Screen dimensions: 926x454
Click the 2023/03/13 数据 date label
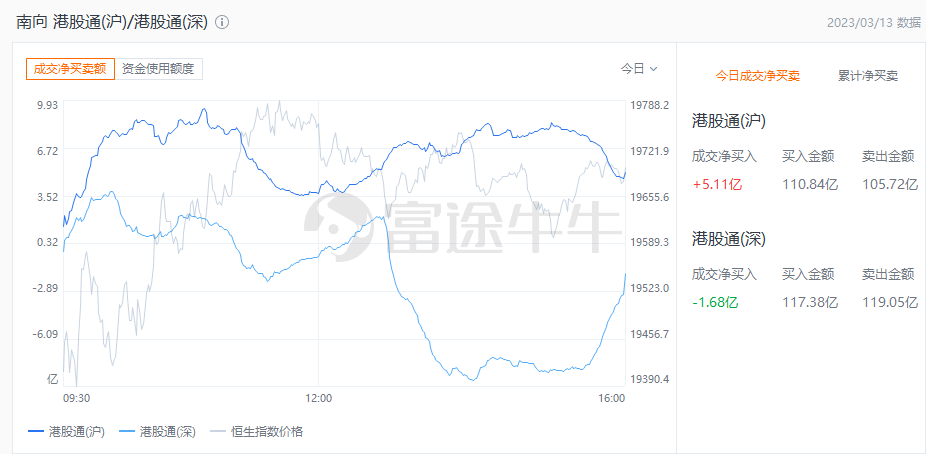click(874, 22)
